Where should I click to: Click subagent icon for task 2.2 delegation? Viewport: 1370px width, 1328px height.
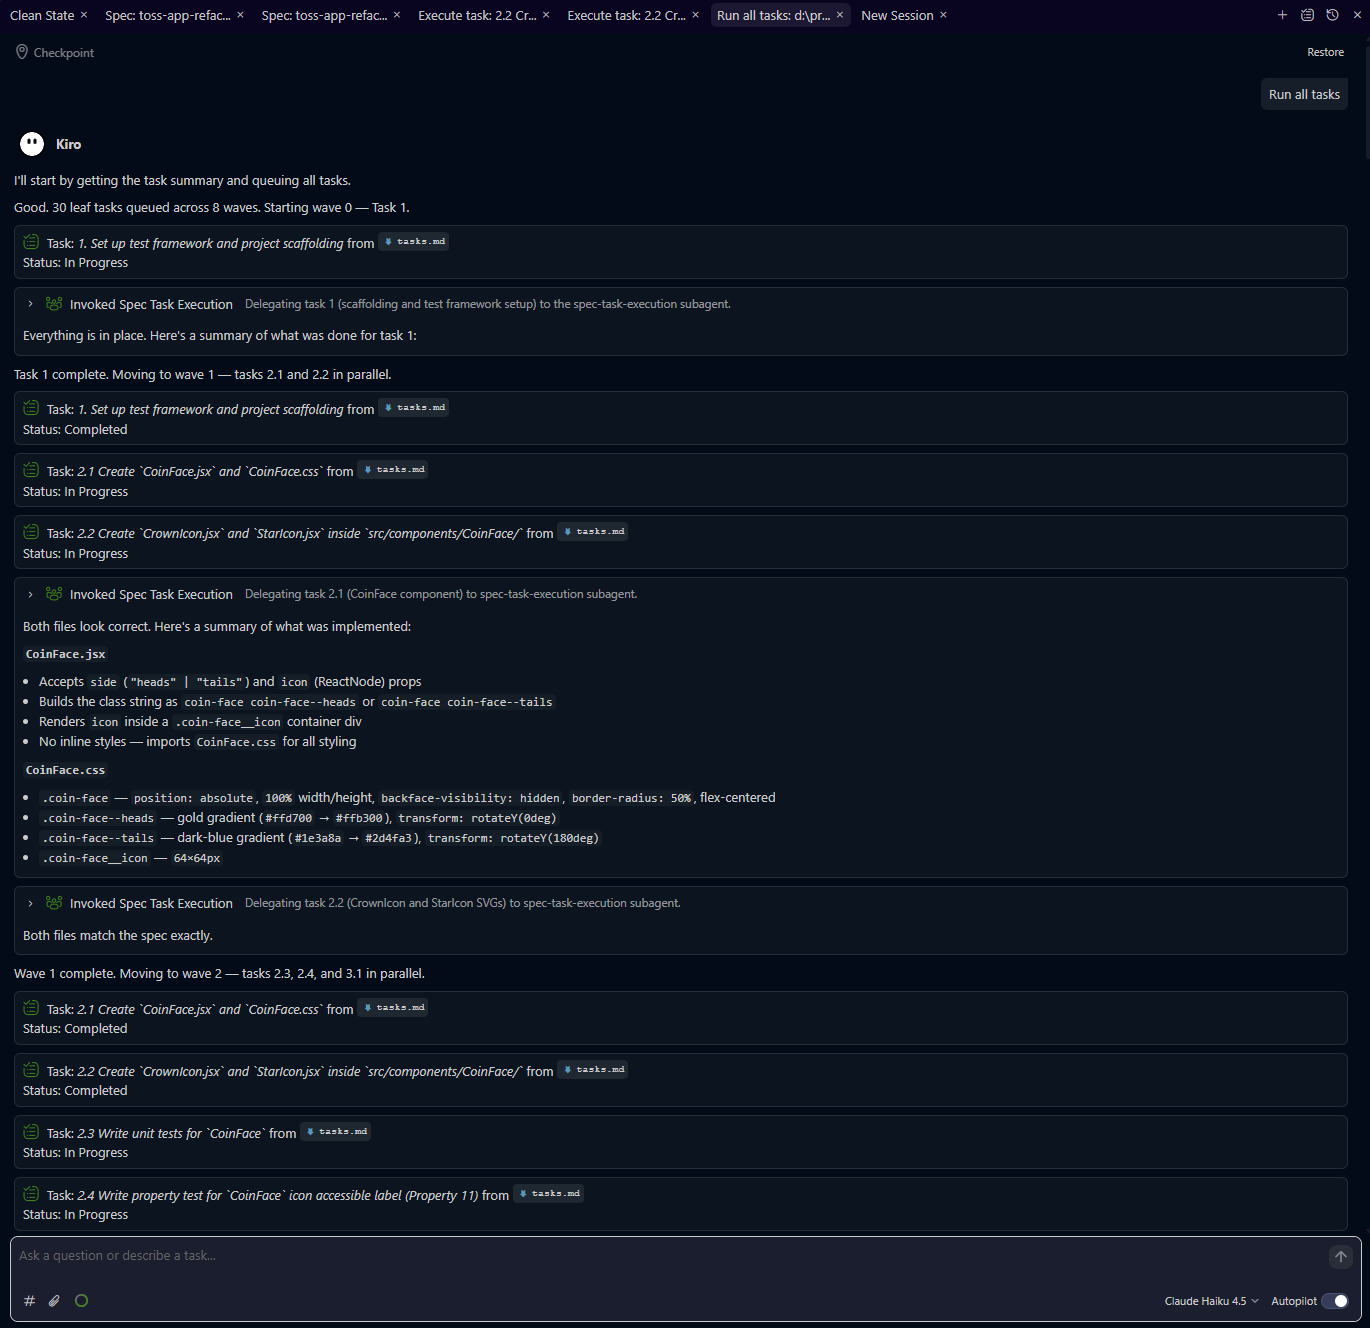pos(54,903)
